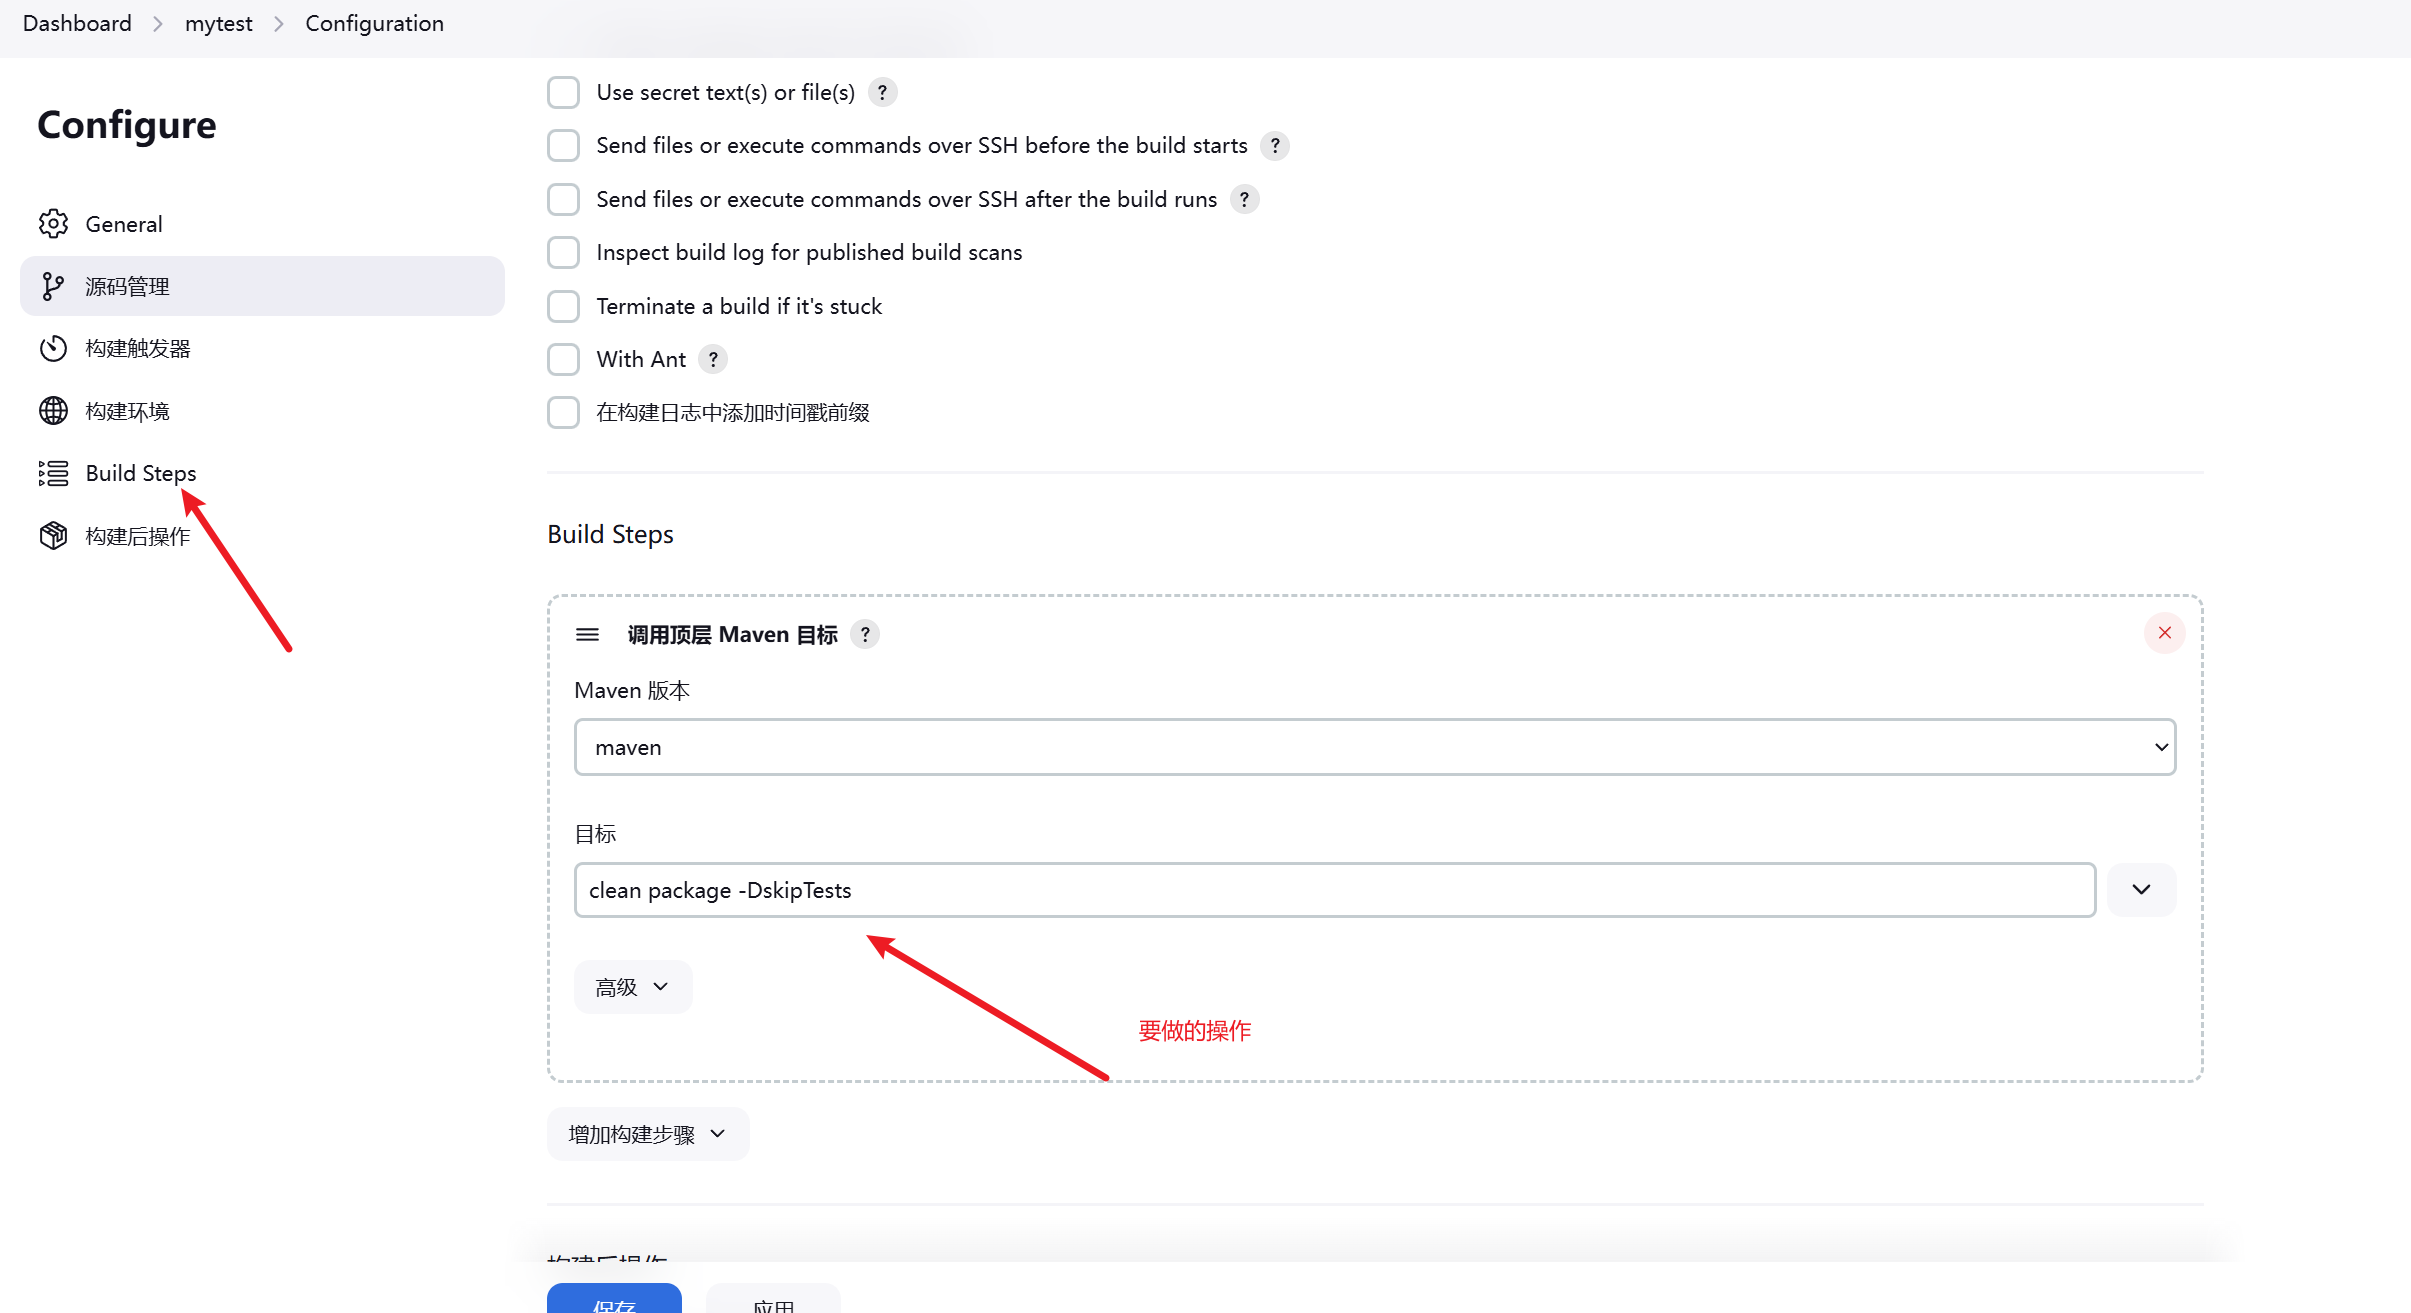2411x1313 pixels.
Task: Enable the With Ant checkbox
Action: coord(564,359)
